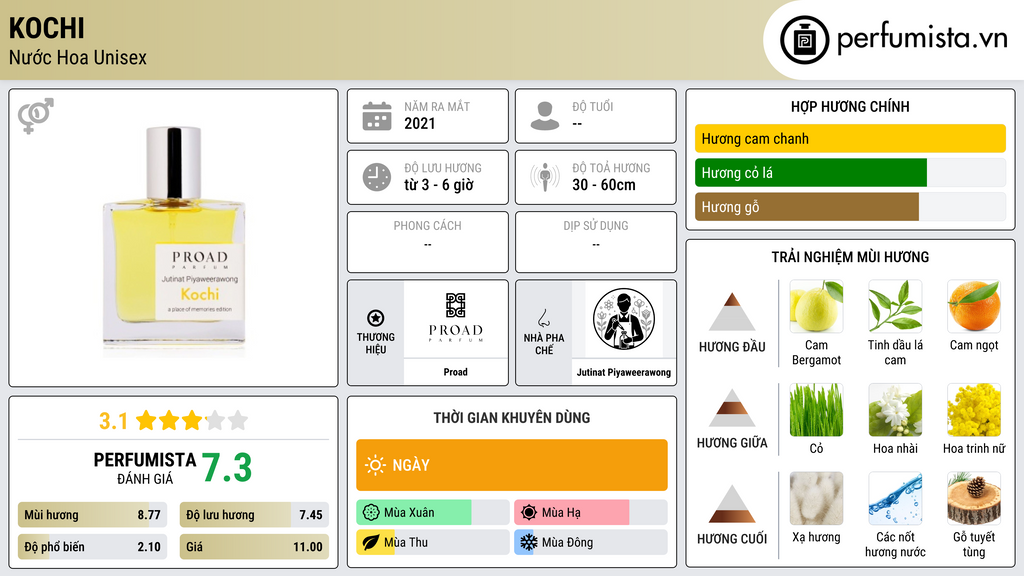Click the perfumista.vn site name
1024x576 pixels.
tap(922, 38)
